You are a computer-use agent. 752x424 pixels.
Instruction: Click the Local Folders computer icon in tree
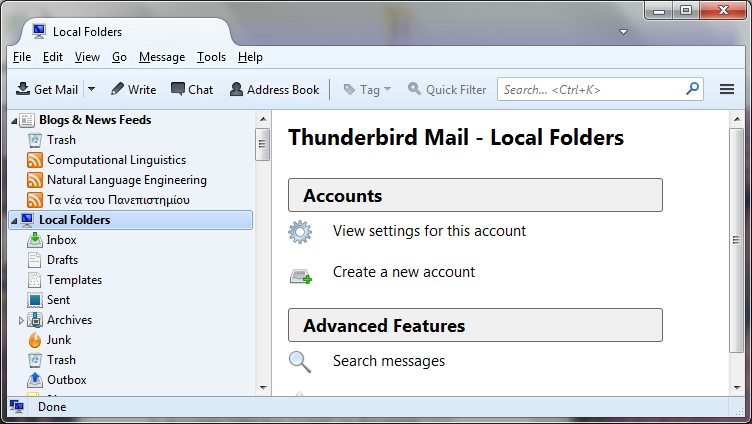27,220
